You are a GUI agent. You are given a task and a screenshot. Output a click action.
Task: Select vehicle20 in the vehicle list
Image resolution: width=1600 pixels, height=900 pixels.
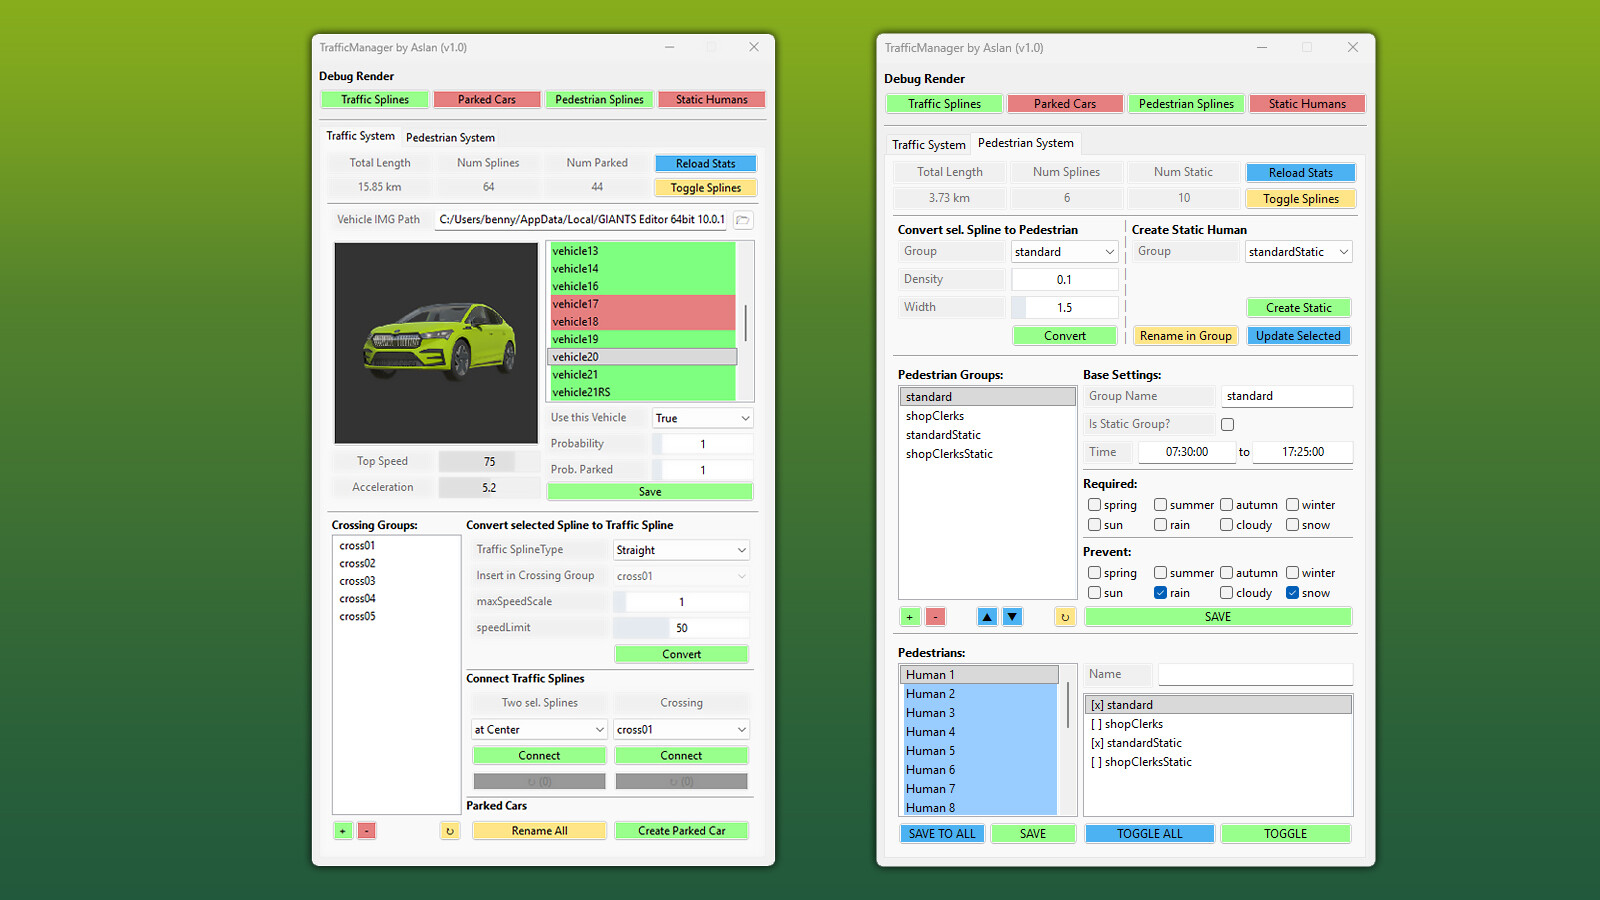point(640,356)
